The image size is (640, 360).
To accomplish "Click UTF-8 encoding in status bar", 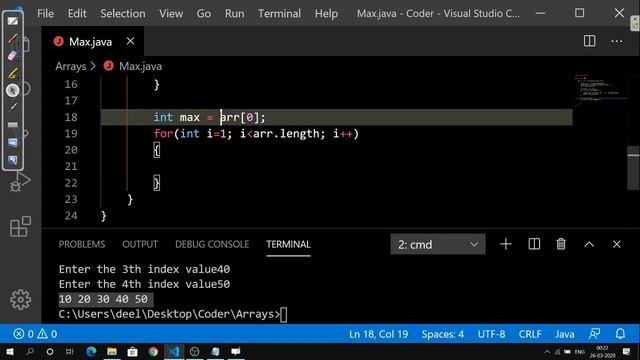I will [x=491, y=334].
